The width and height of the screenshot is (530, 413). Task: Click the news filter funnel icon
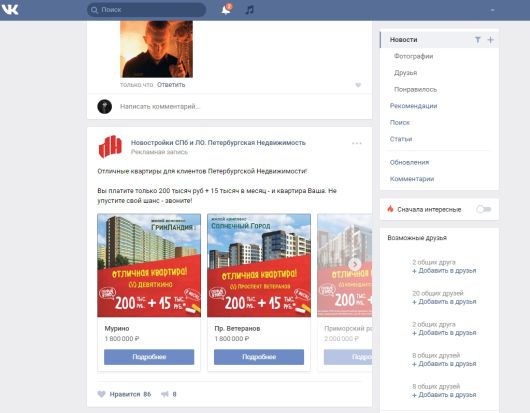pyautogui.click(x=478, y=40)
